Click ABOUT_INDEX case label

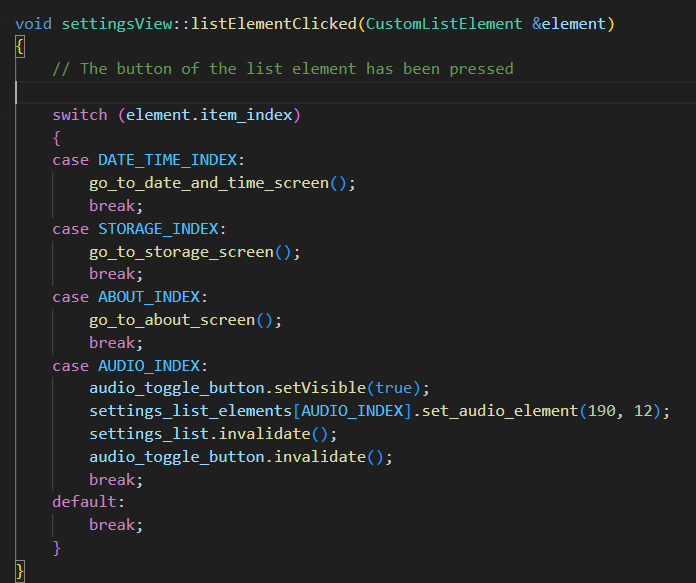click(149, 297)
